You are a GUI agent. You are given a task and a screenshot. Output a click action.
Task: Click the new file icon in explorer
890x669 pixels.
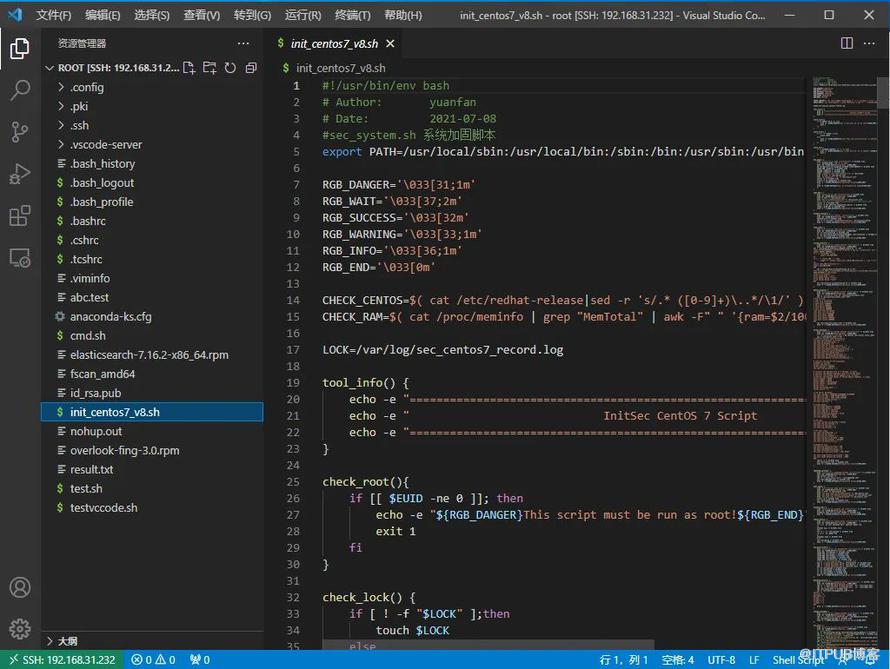pyautogui.click(x=190, y=68)
